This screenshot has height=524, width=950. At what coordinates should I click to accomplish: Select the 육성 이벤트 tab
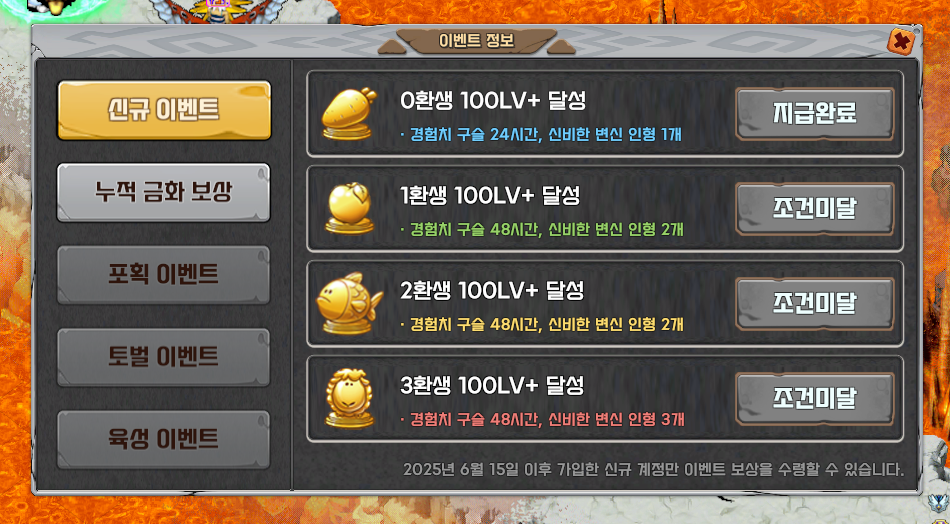pyautogui.click(x=164, y=440)
